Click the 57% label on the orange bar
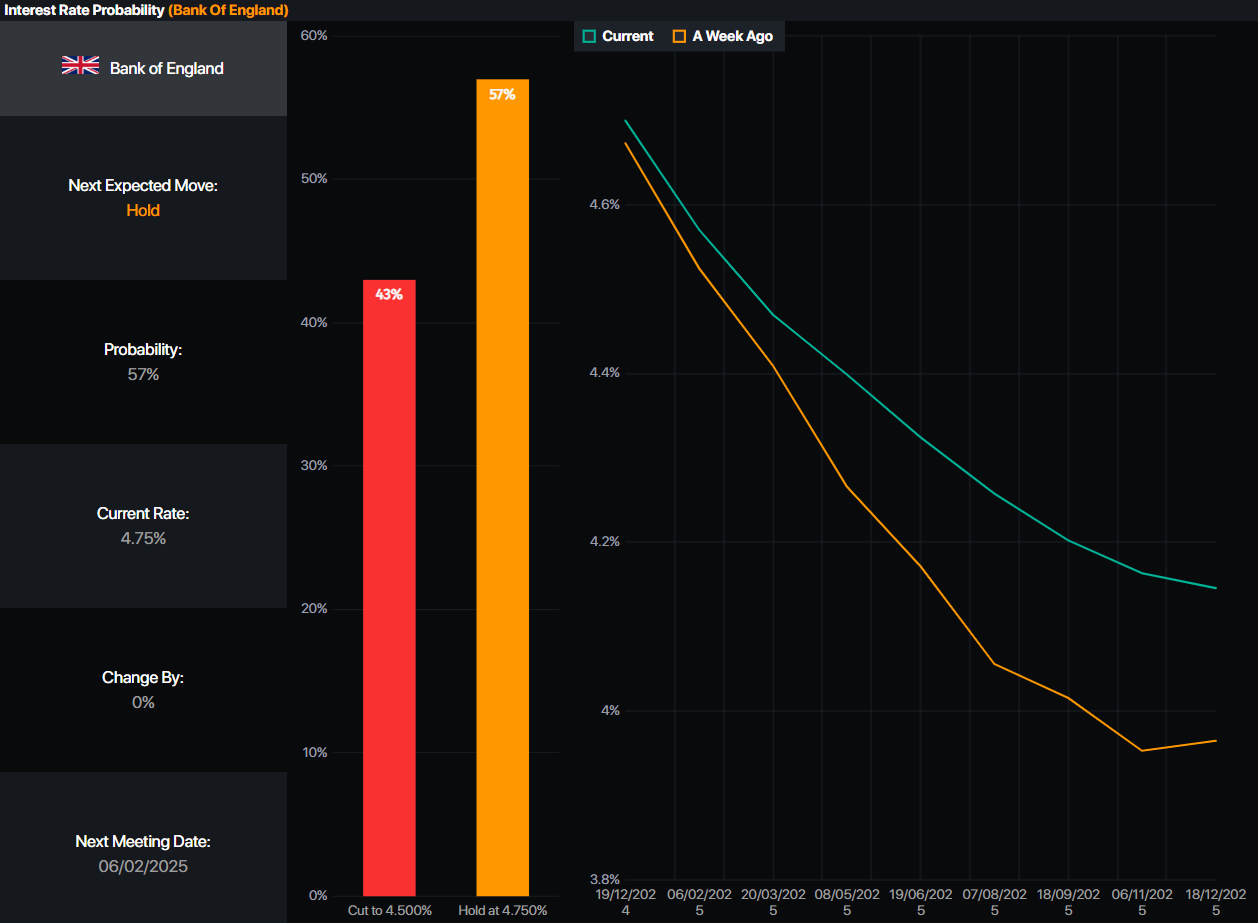Image resolution: width=1258 pixels, height=923 pixels. point(502,95)
